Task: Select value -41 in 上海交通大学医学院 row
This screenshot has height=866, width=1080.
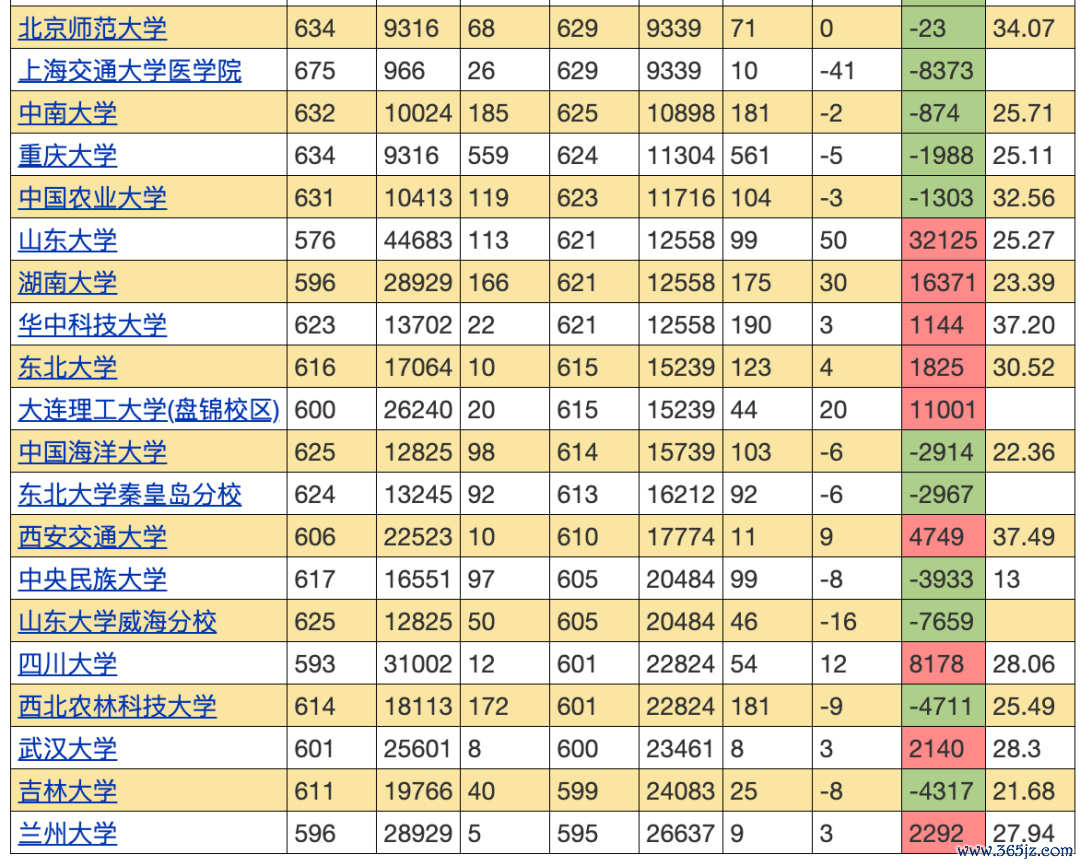Action: pyautogui.click(x=837, y=71)
